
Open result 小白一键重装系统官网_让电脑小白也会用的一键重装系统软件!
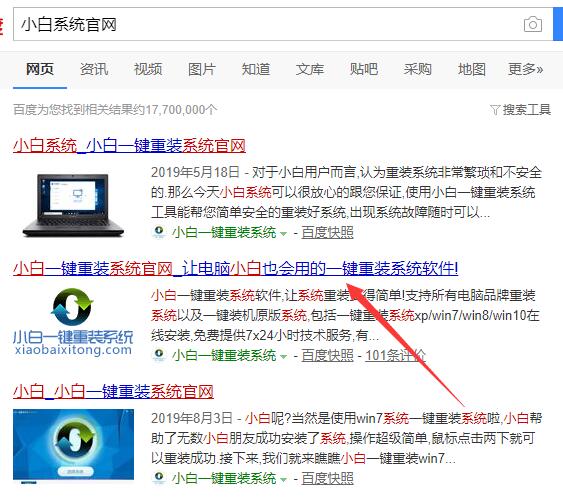pos(236,269)
